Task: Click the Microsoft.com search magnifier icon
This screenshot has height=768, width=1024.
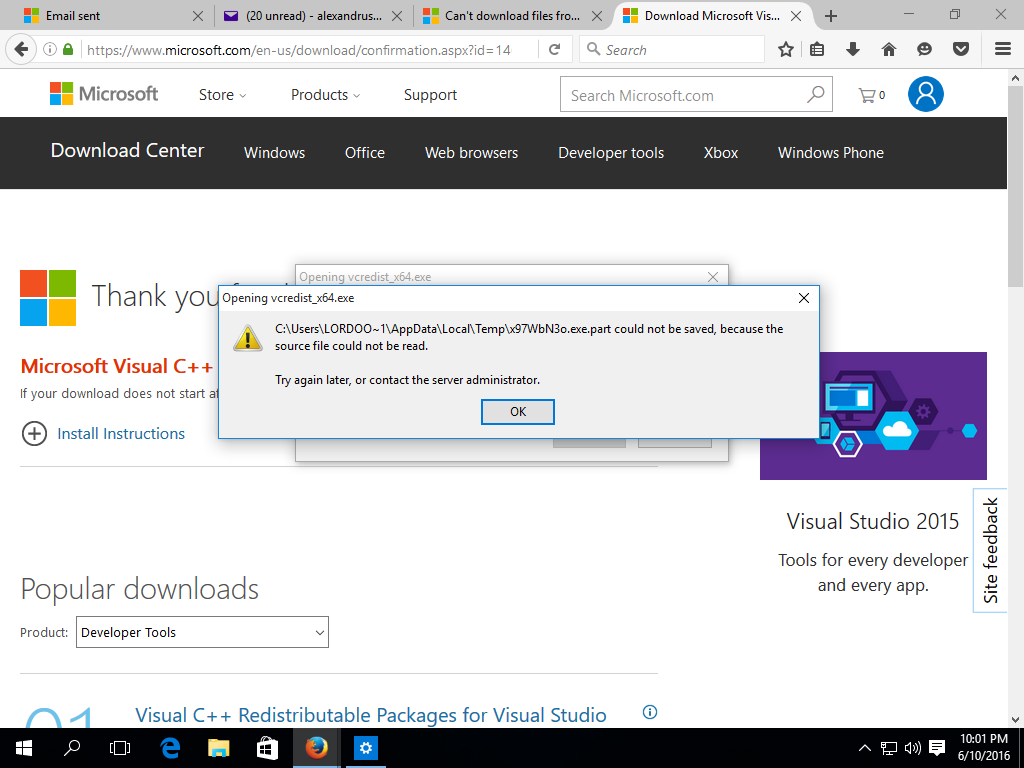Action: [x=816, y=95]
